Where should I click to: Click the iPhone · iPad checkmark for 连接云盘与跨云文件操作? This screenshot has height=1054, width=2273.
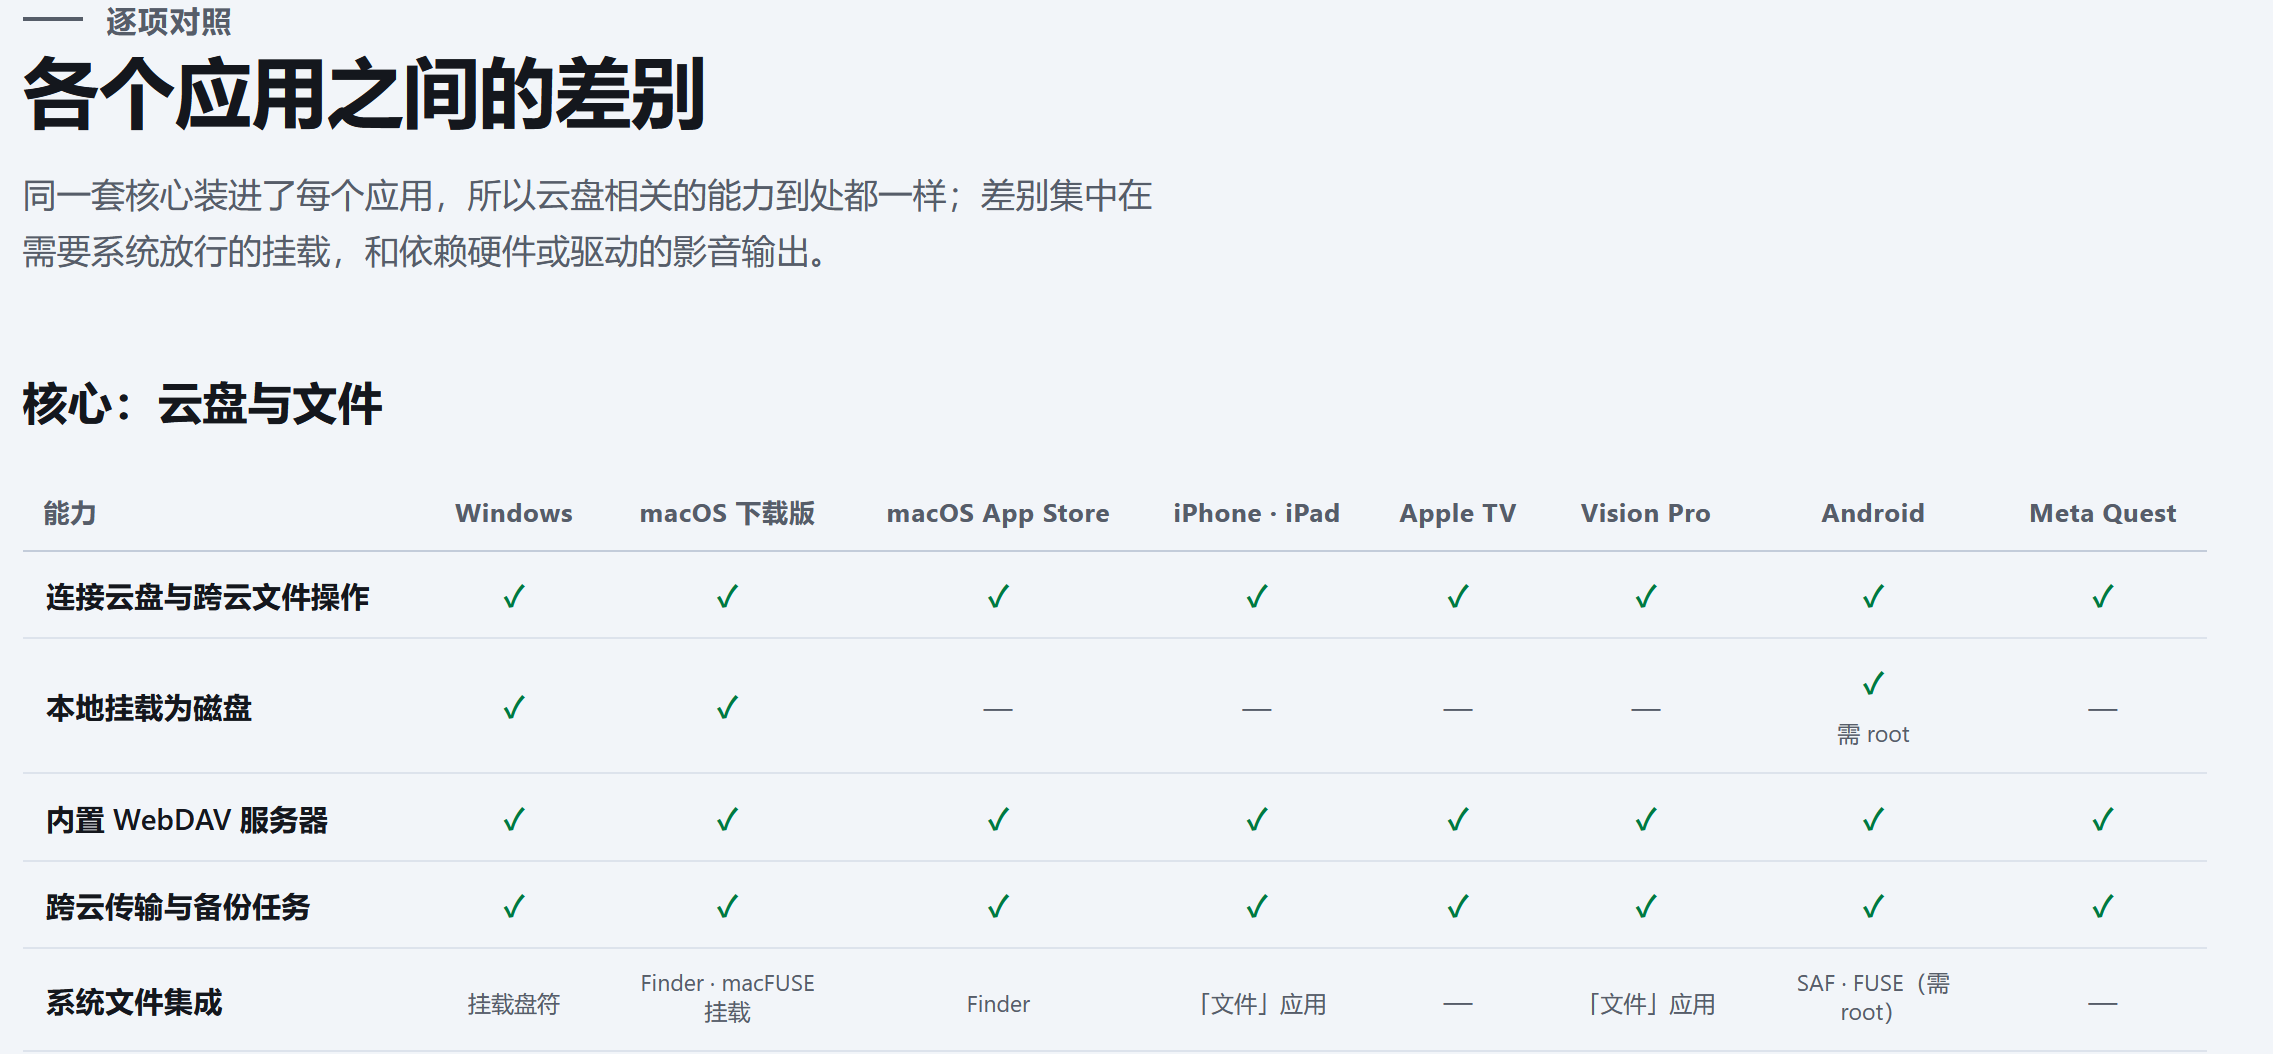(x=1257, y=597)
